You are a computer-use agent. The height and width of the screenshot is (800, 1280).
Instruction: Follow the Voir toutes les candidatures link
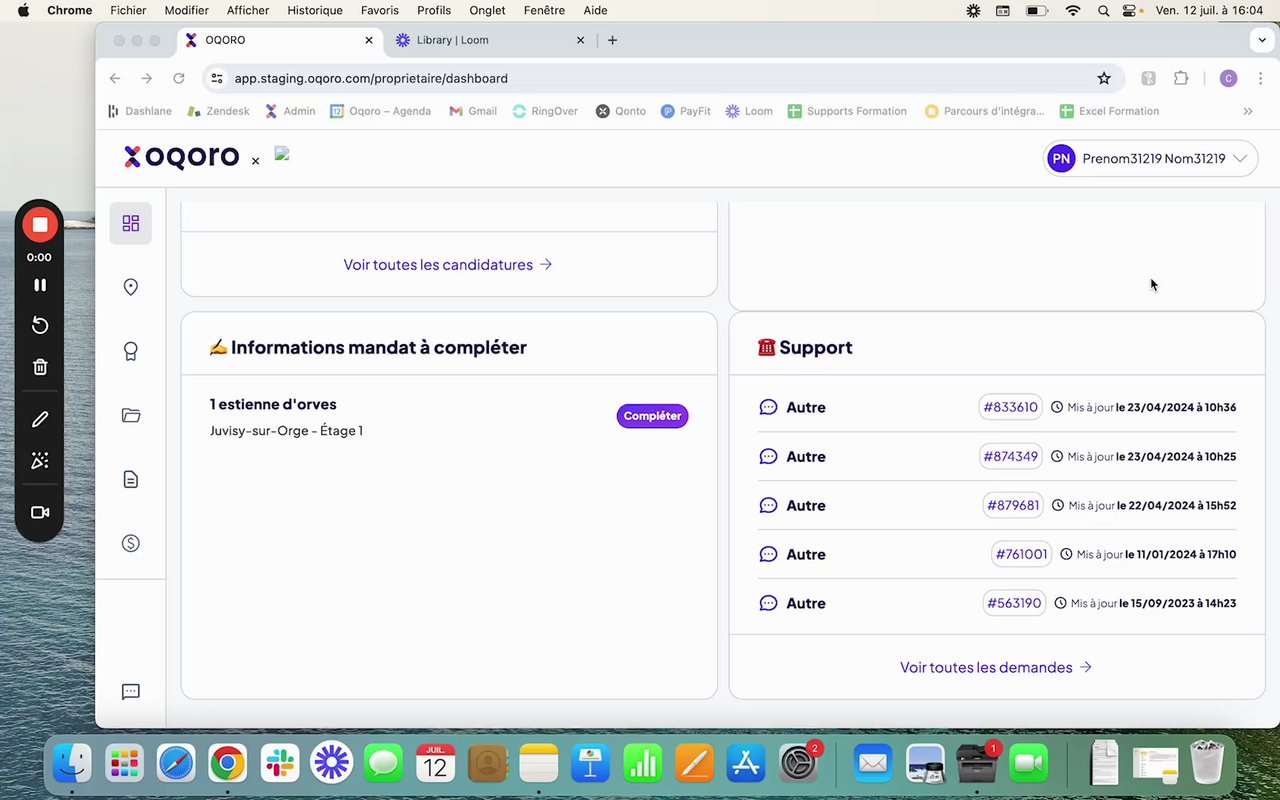448,265
